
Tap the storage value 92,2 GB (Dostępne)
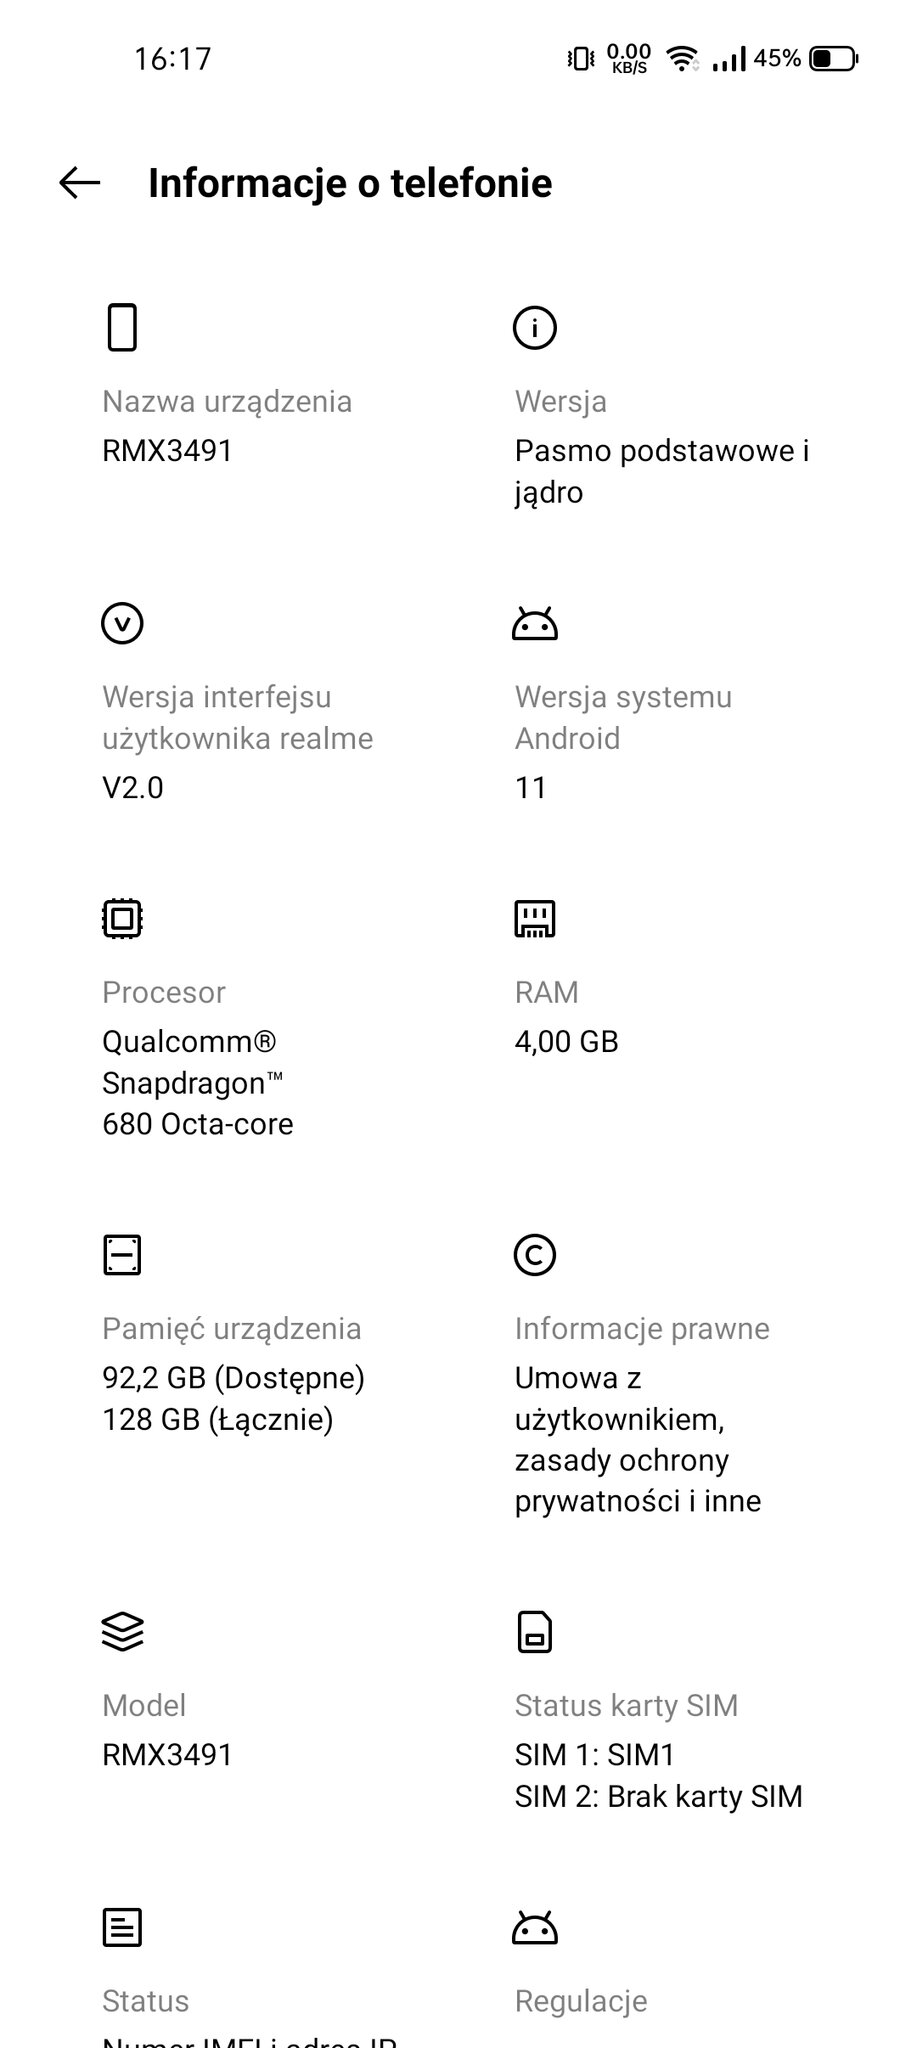233,1378
